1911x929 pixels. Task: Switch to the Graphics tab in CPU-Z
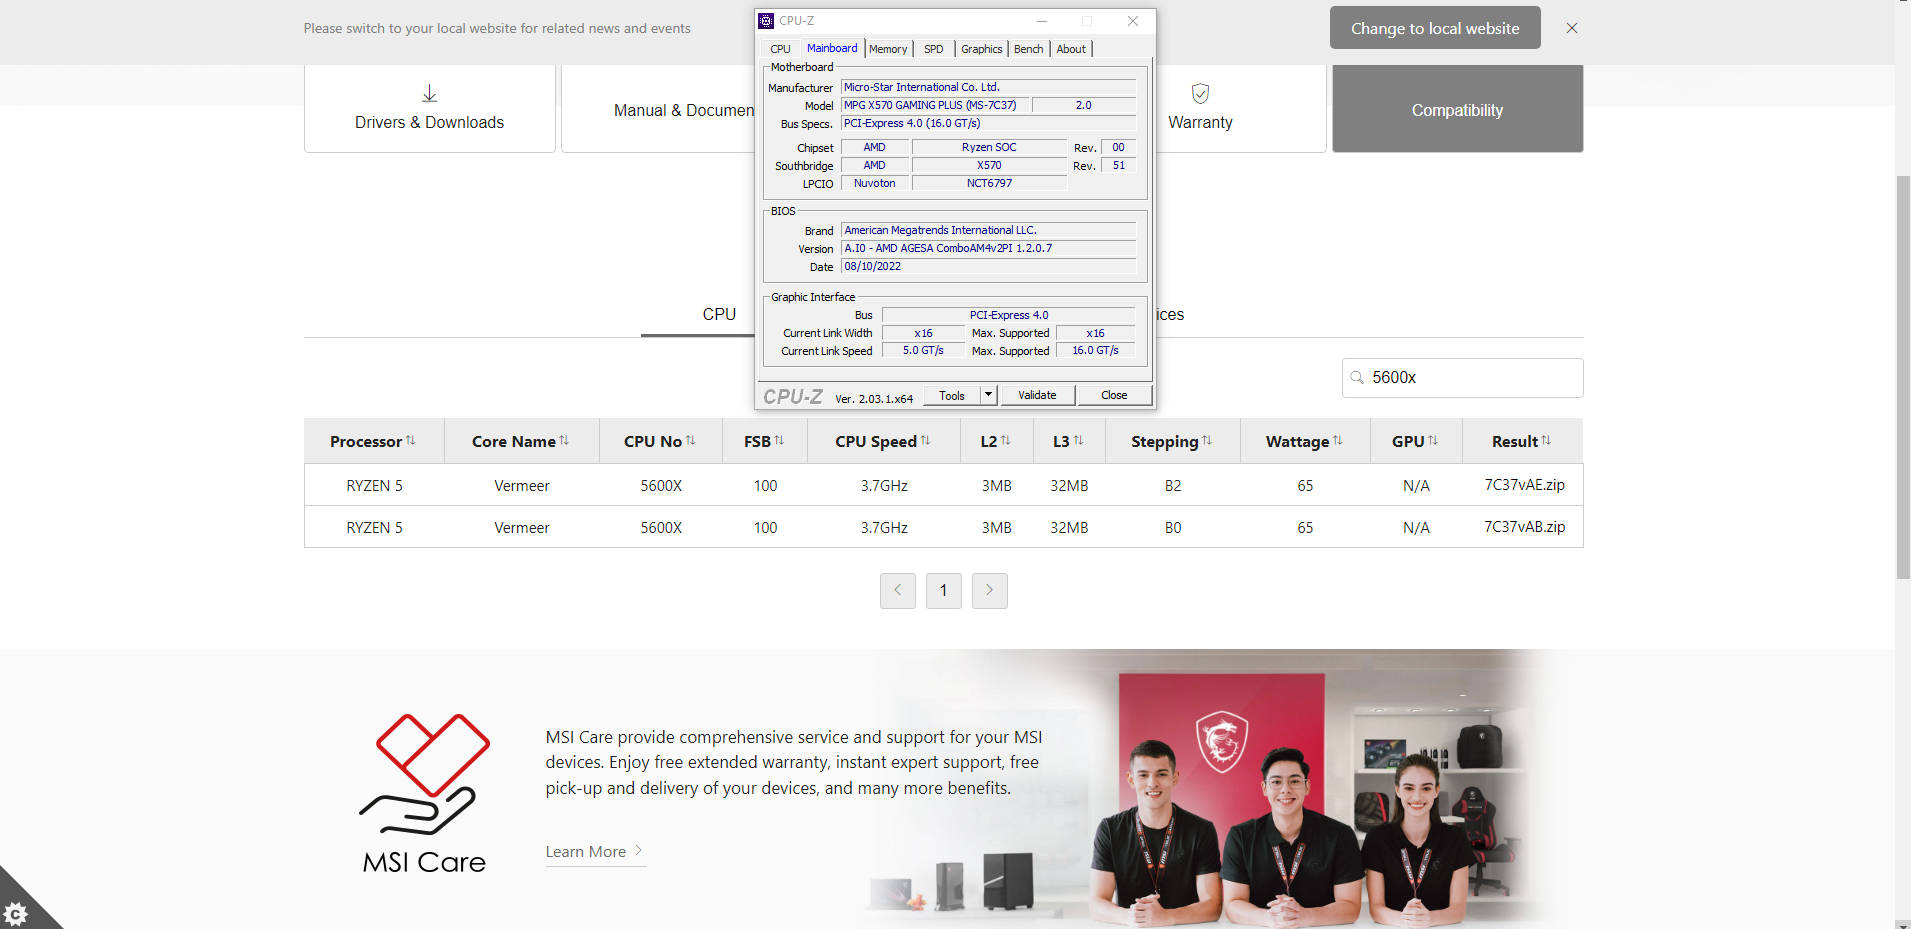(x=982, y=49)
